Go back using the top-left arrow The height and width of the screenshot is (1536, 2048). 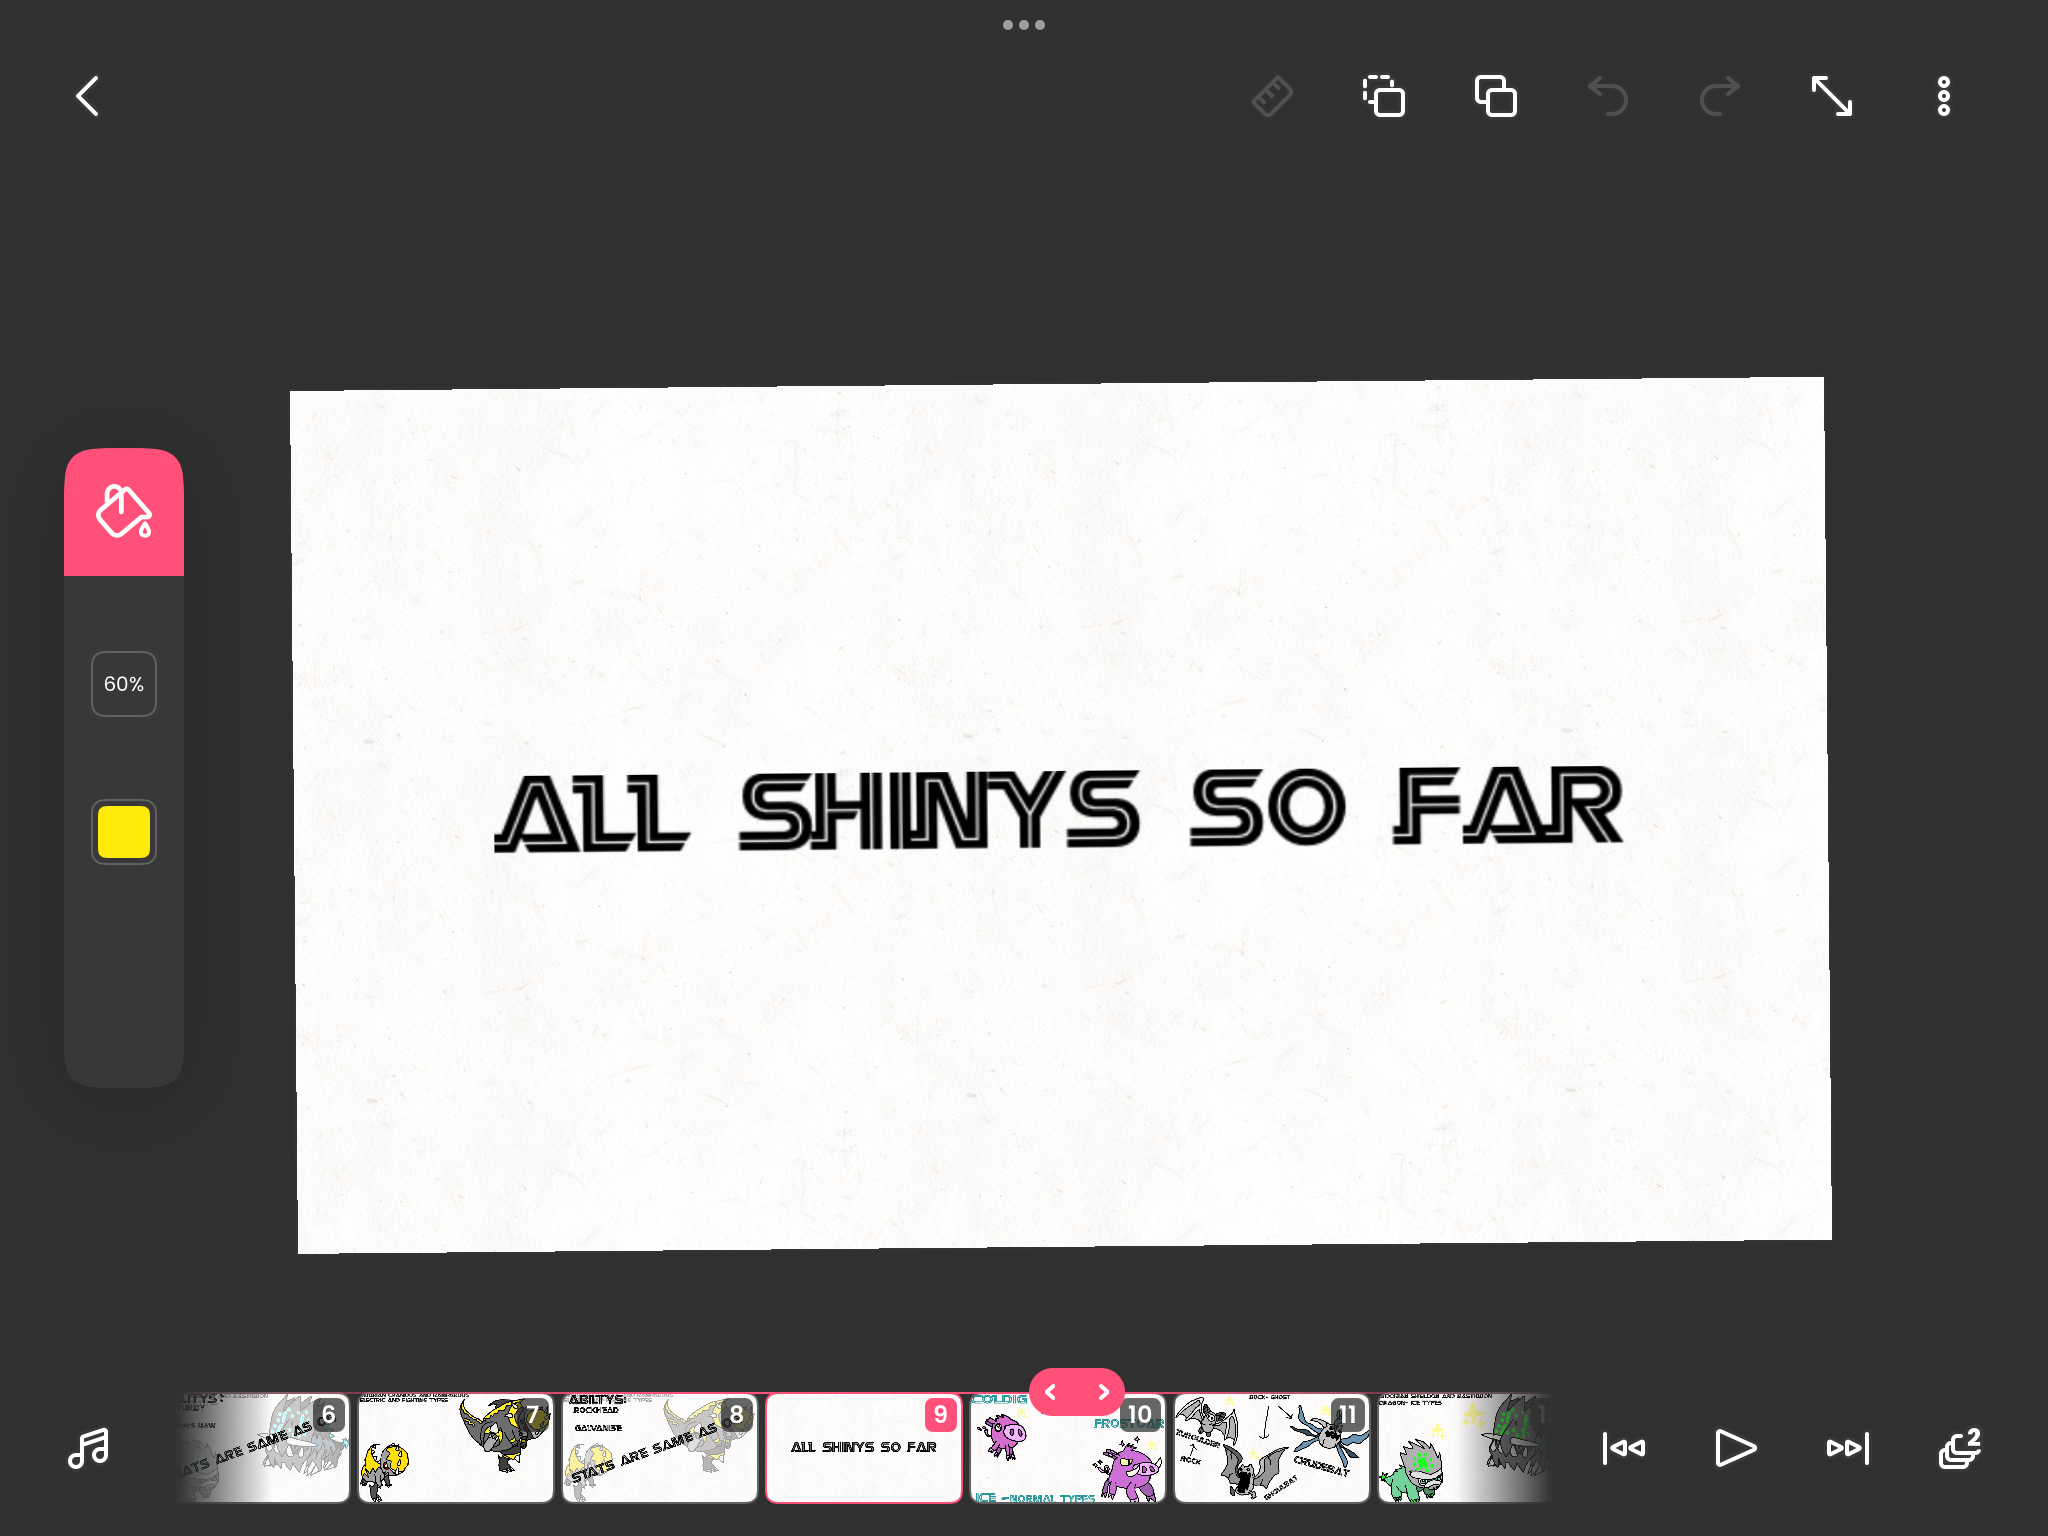88,96
